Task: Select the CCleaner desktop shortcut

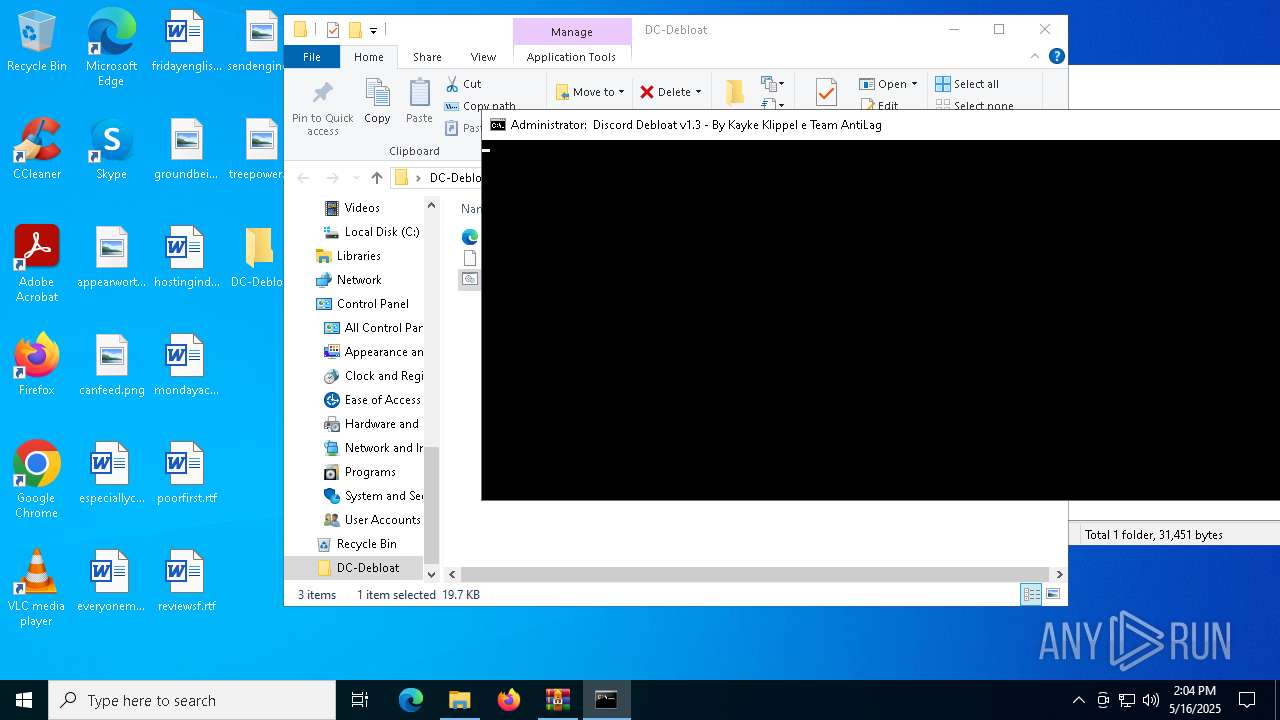Action: [37, 150]
